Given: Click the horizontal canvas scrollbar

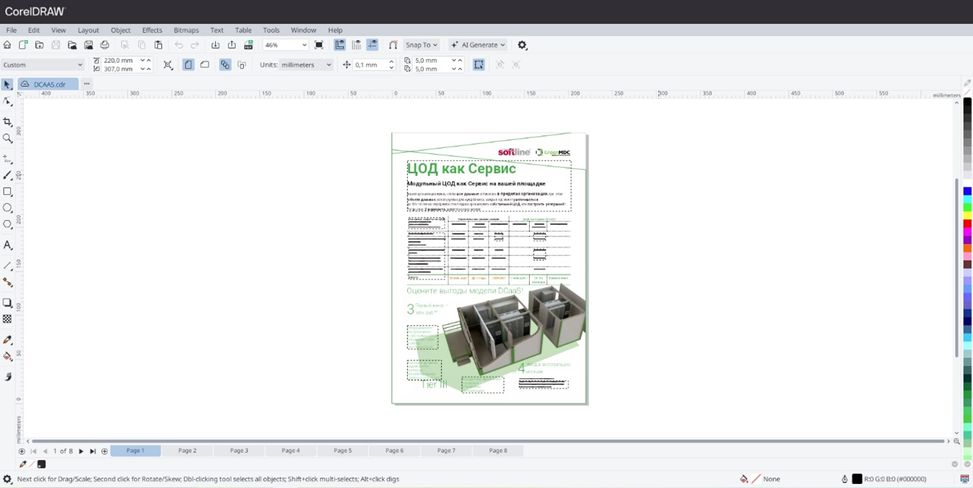Looking at the screenshot, I should coord(487,441).
